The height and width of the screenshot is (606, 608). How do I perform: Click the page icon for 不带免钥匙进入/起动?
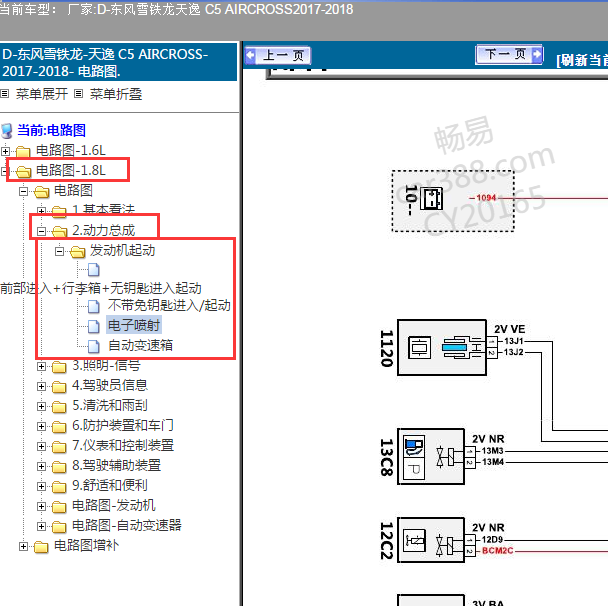93,306
